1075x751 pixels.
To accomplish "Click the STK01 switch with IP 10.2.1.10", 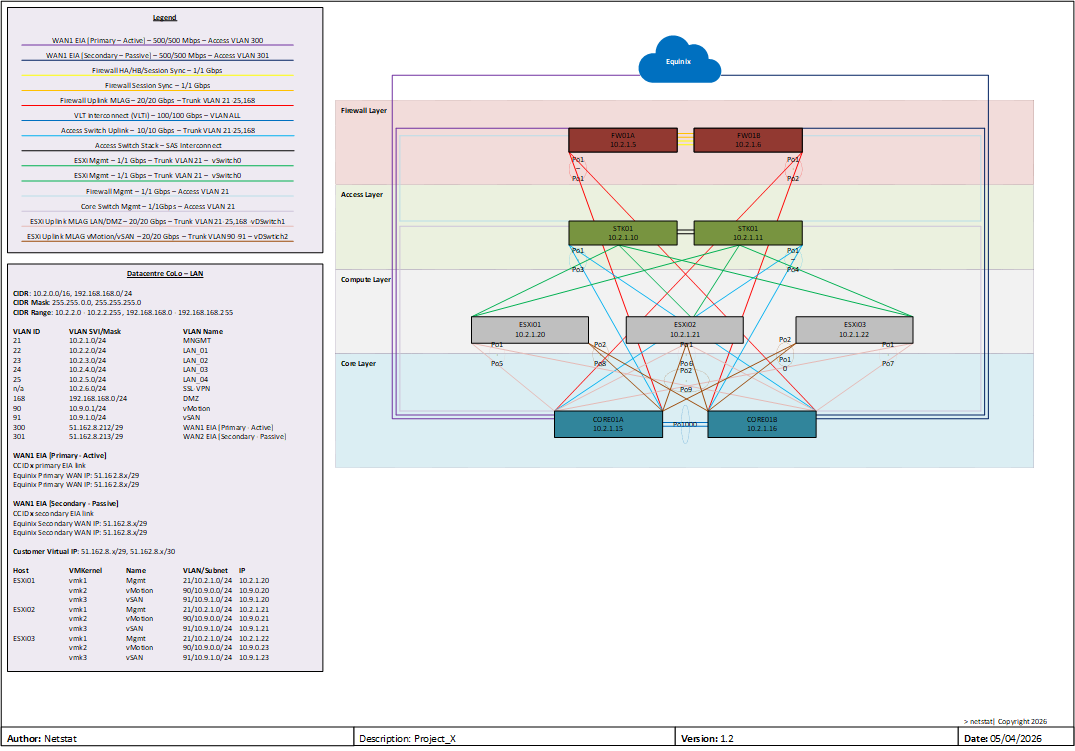I will [623, 233].
